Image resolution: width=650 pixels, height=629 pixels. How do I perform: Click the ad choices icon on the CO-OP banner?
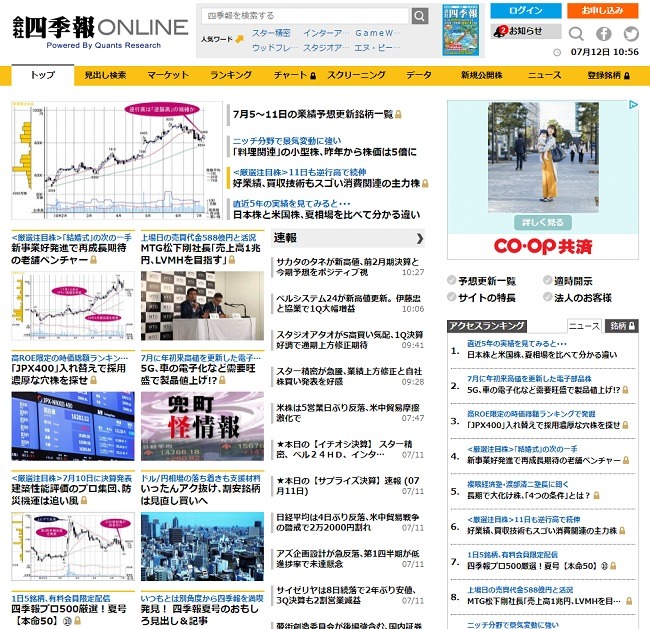633,104
